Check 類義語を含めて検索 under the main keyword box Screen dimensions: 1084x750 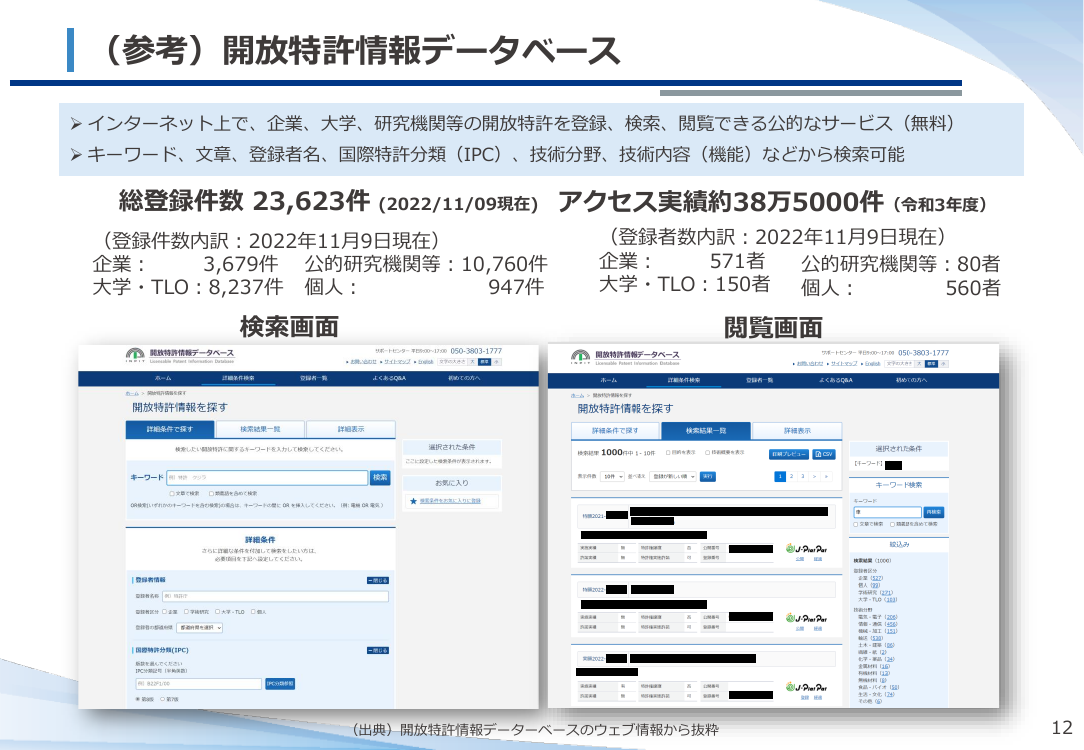pyautogui.click(x=211, y=494)
